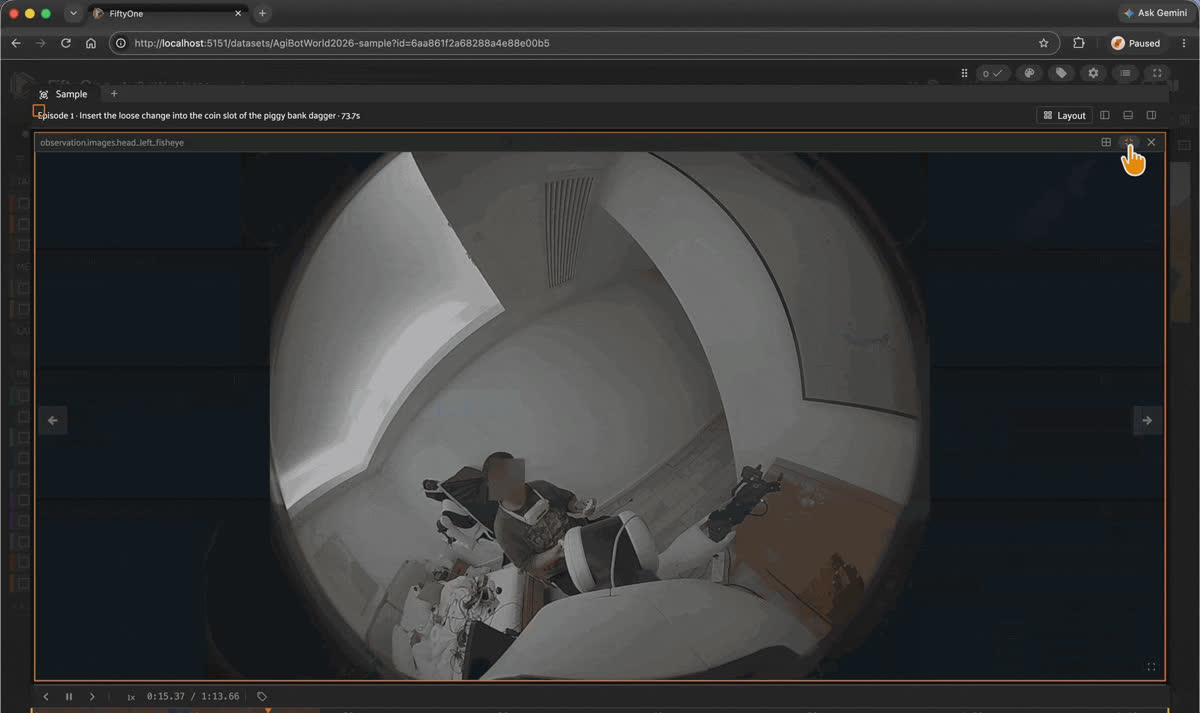This screenshot has width=1200, height=713.
Task: Close the FiftyOne browser tab
Action: pyautogui.click(x=237, y=13)
